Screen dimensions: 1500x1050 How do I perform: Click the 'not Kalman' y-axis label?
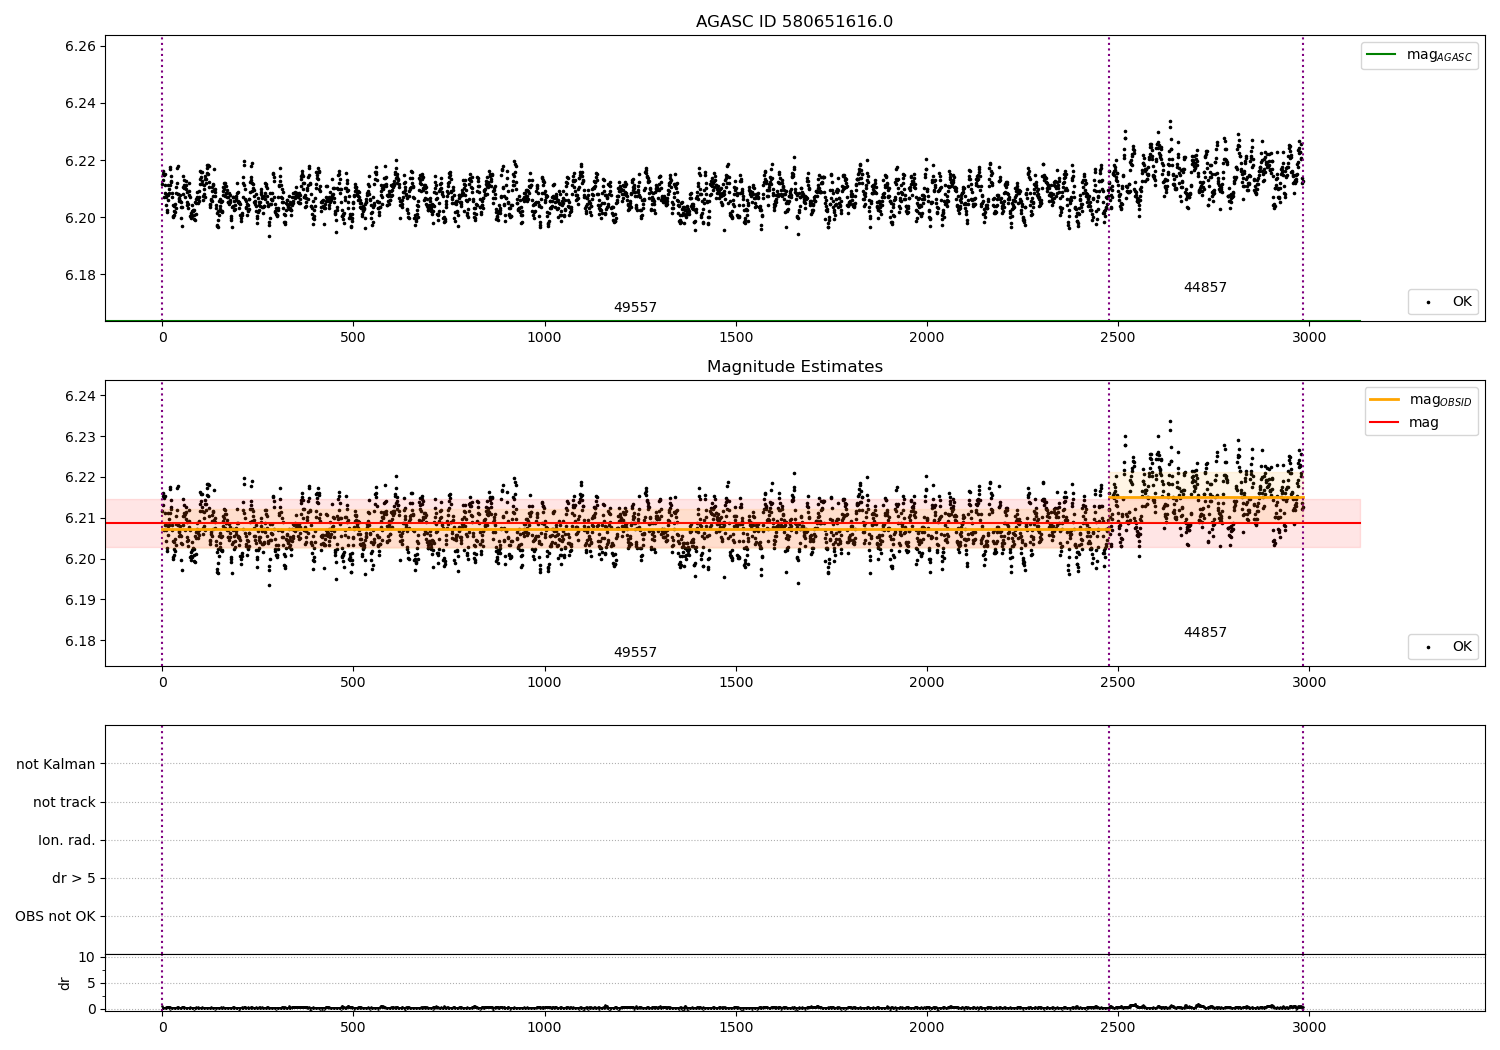click(x=56, y=764)
